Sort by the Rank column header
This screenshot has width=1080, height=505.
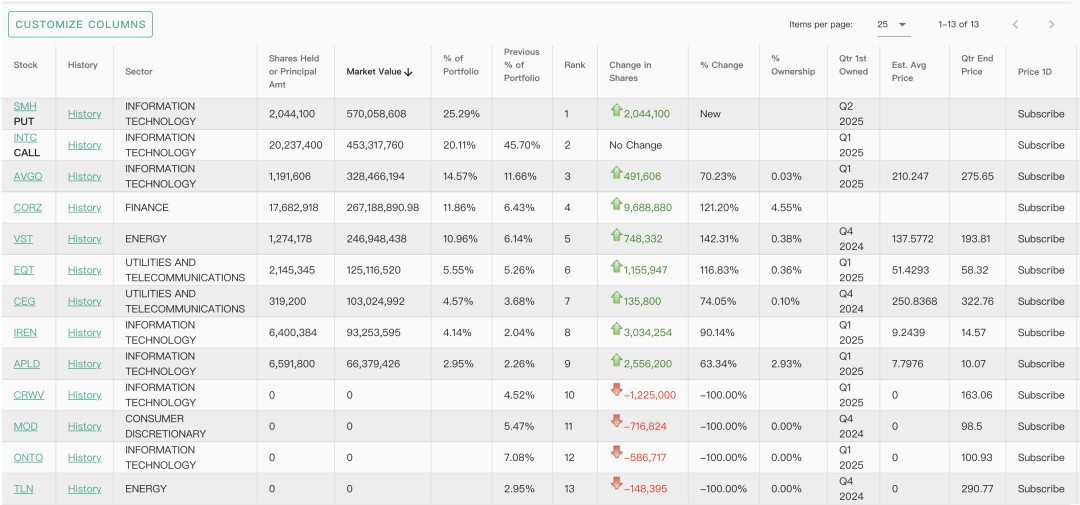tap(574, 65)
